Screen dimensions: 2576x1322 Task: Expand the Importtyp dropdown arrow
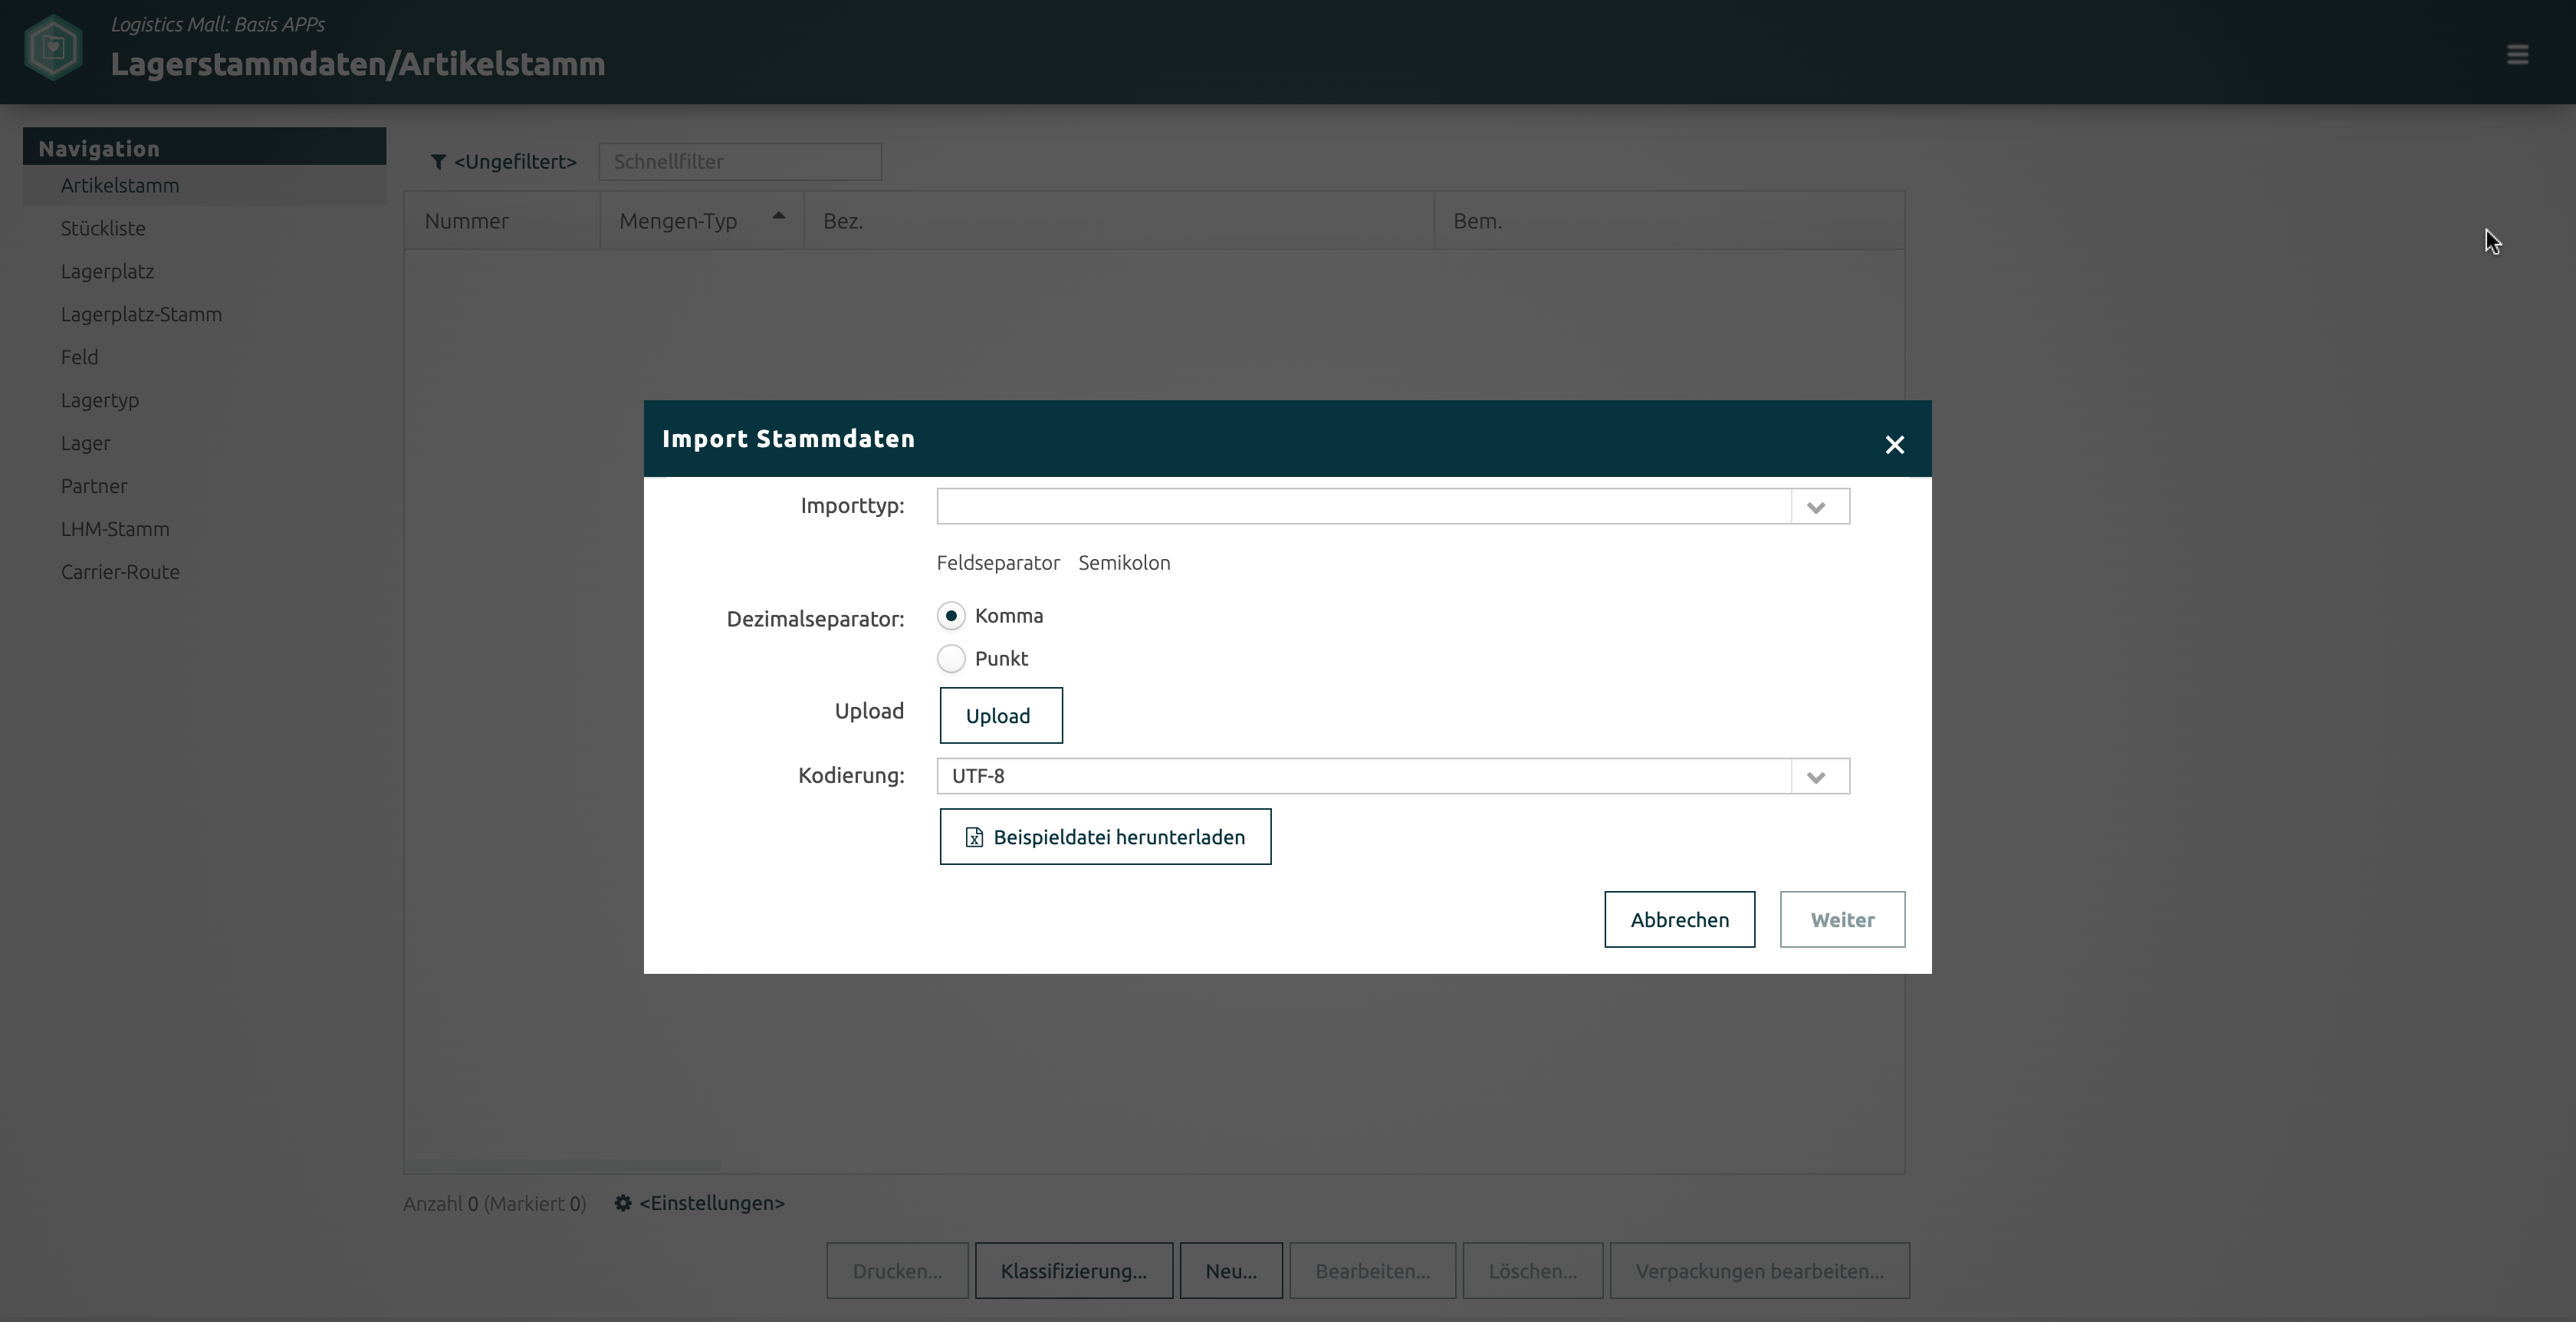click(1816, 507)
